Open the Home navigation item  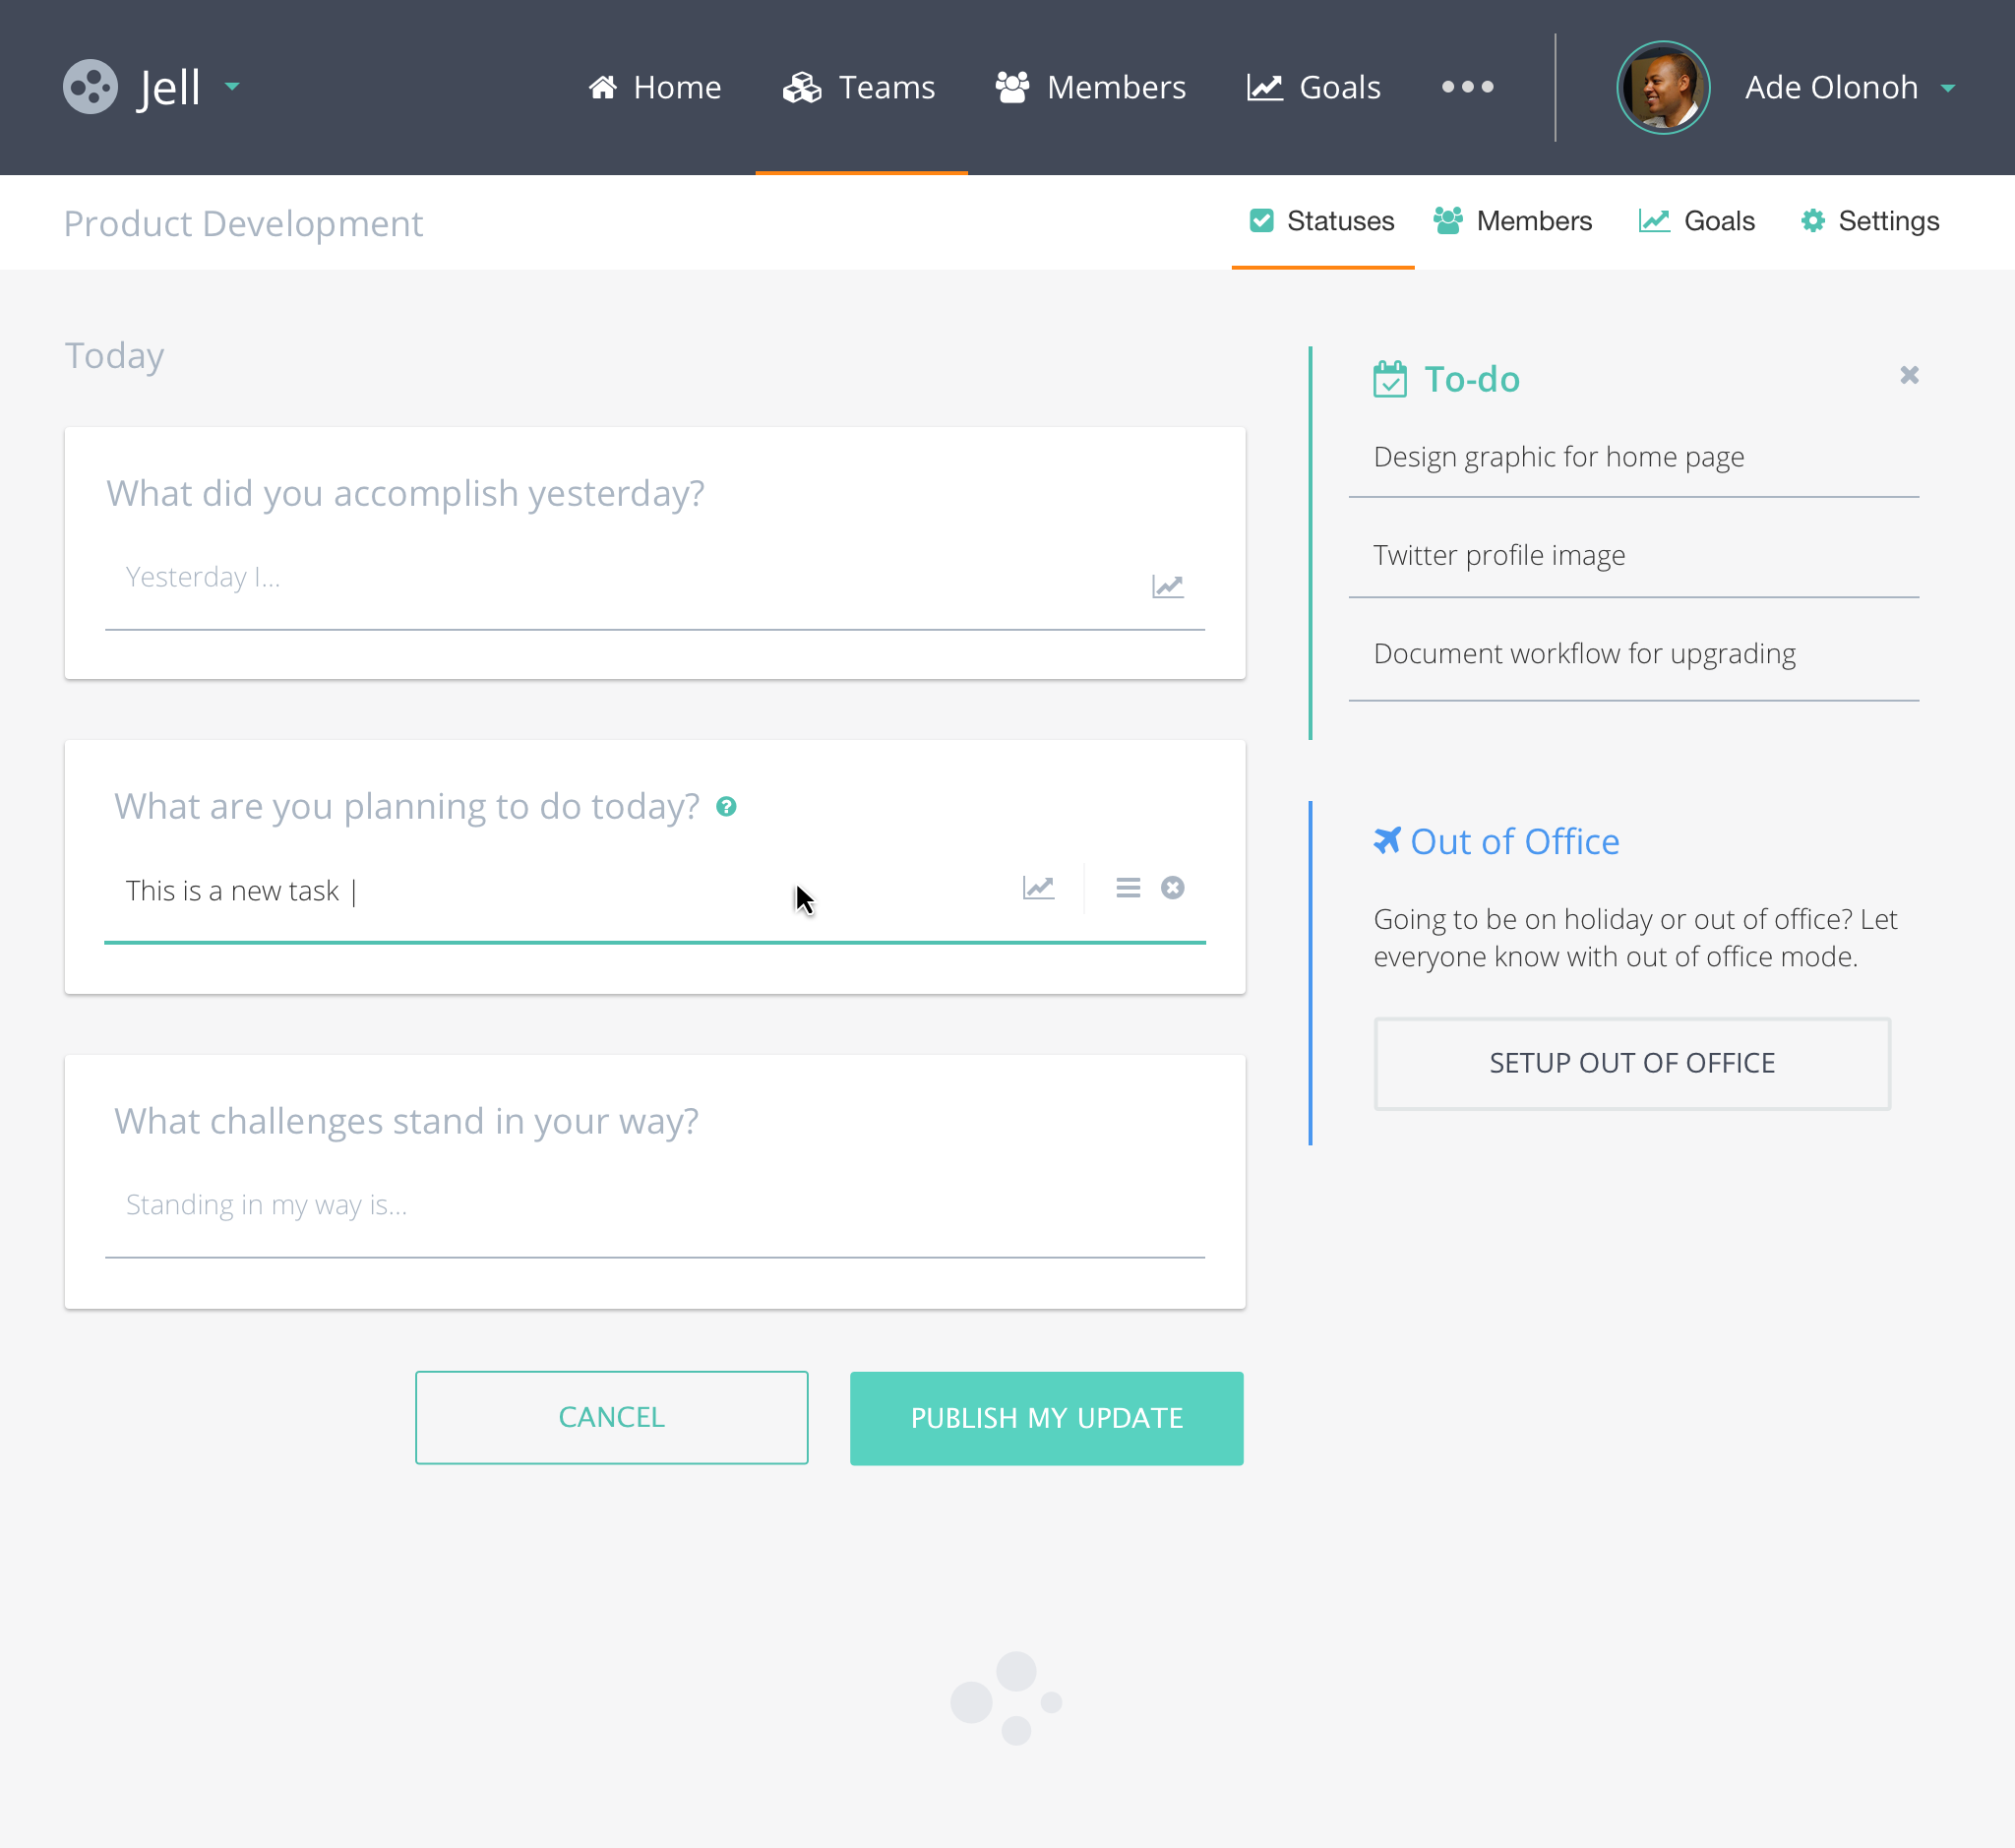pyautogui.click(x=655, y=88)
